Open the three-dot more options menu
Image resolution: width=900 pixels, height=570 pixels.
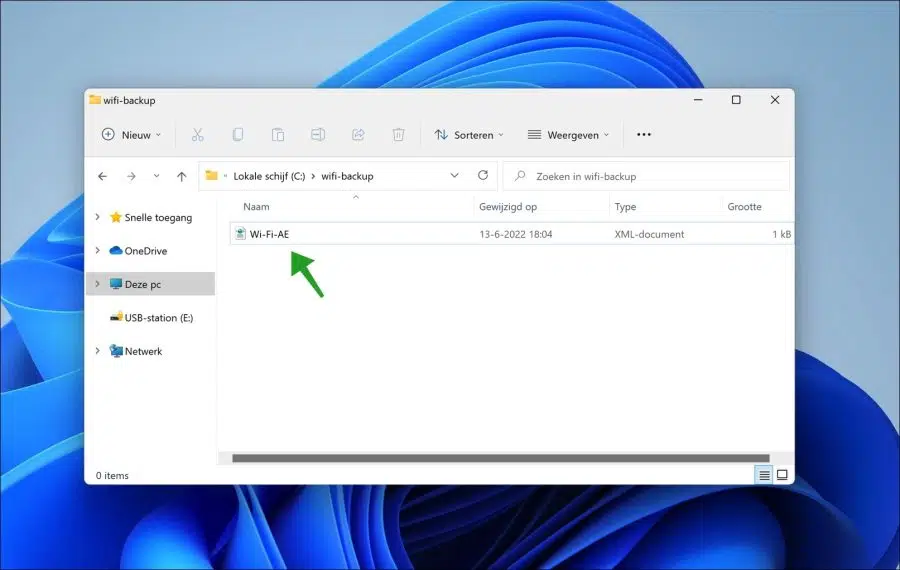644,135
